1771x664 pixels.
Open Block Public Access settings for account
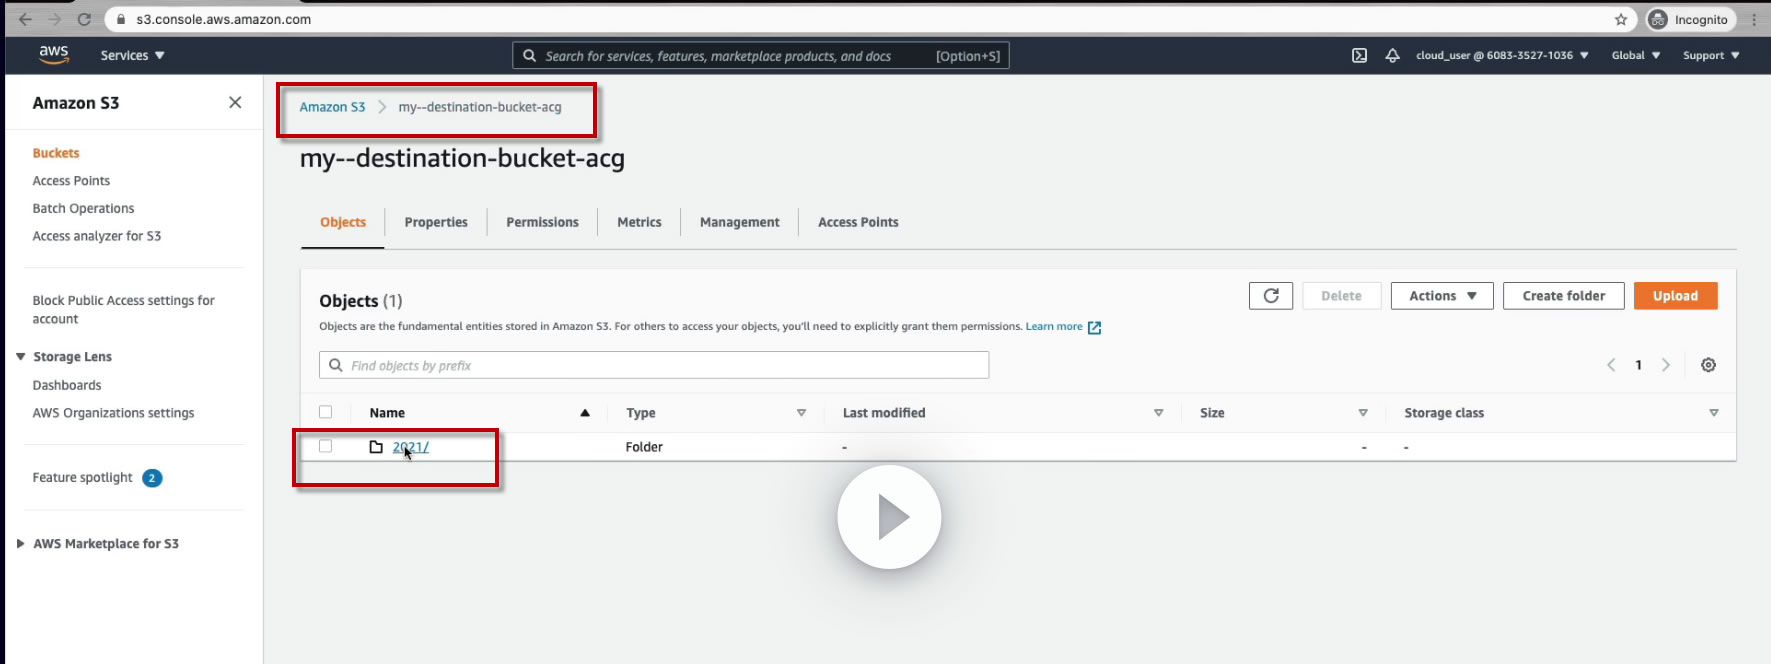pos(123,310)
